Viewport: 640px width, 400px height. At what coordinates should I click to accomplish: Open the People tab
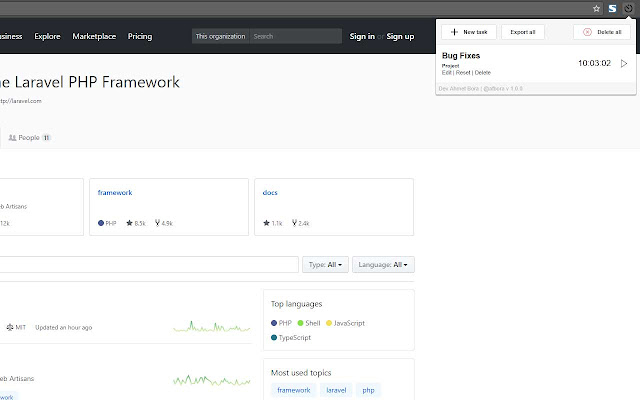(x=29, y=138)
